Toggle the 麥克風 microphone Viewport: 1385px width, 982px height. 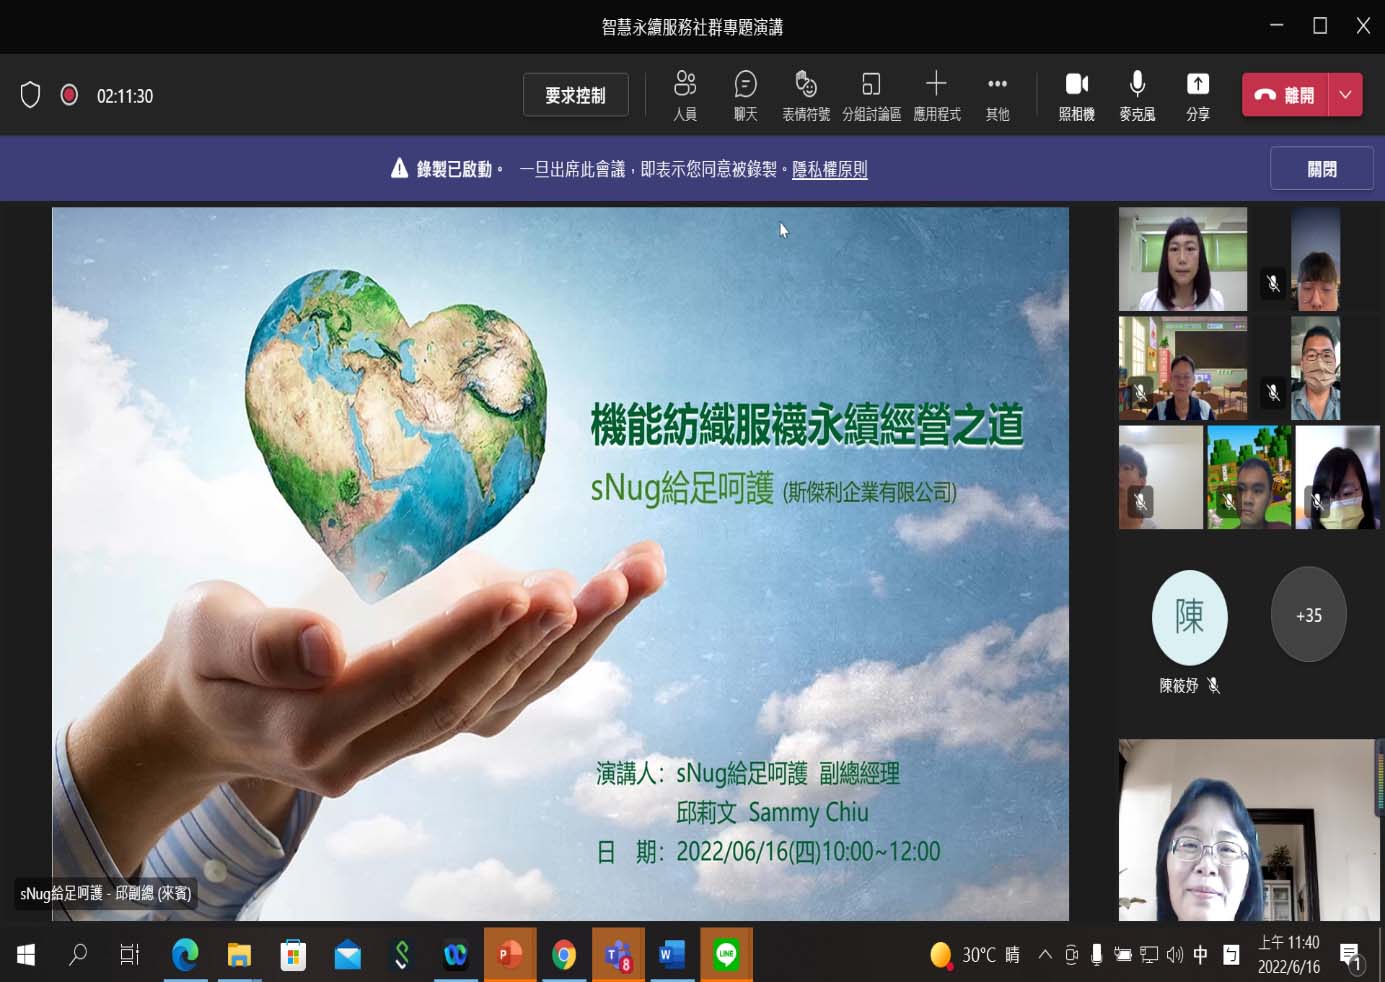click(1137, 96)
